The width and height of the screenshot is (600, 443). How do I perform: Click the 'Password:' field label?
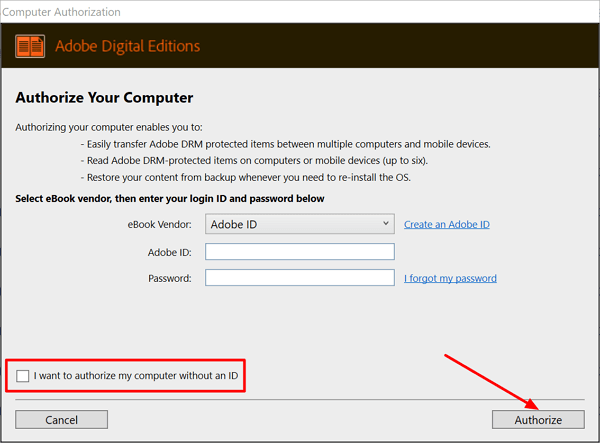coord(170,278)
